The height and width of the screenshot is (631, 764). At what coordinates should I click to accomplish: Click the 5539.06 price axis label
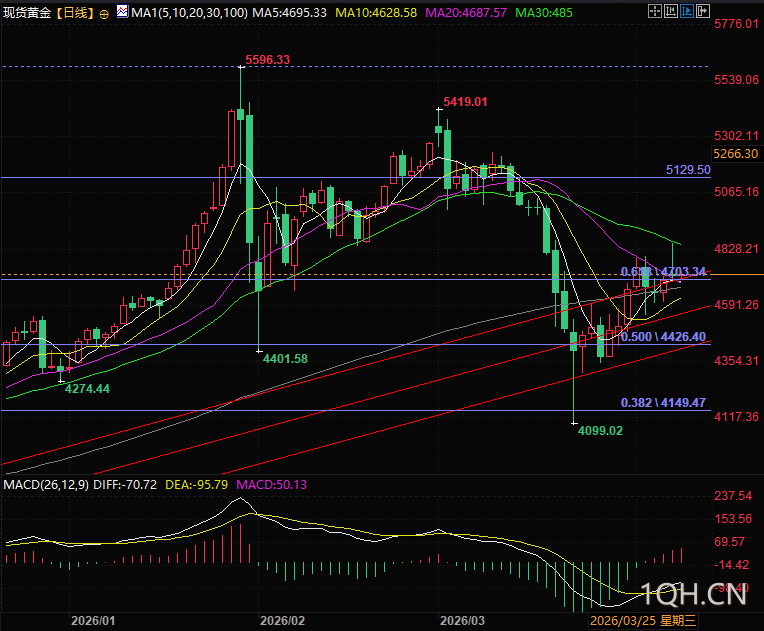736,79
